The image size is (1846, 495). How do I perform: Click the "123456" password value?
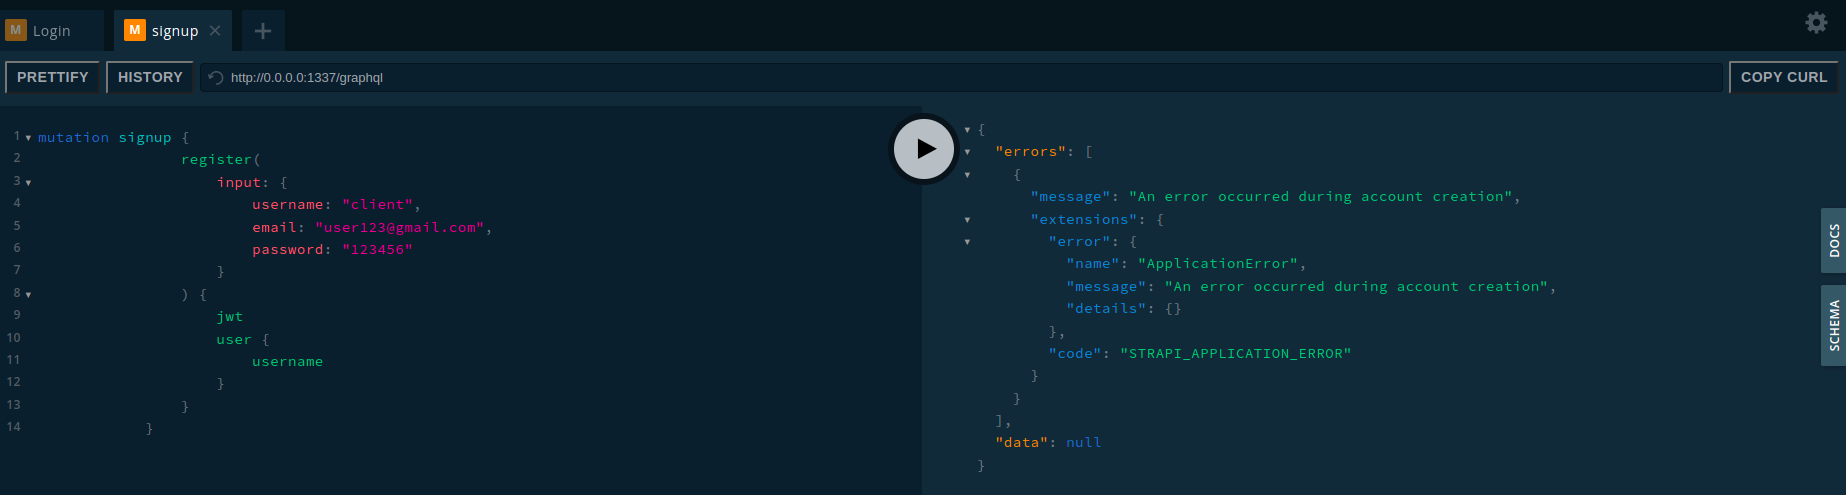tap(377, 250)
